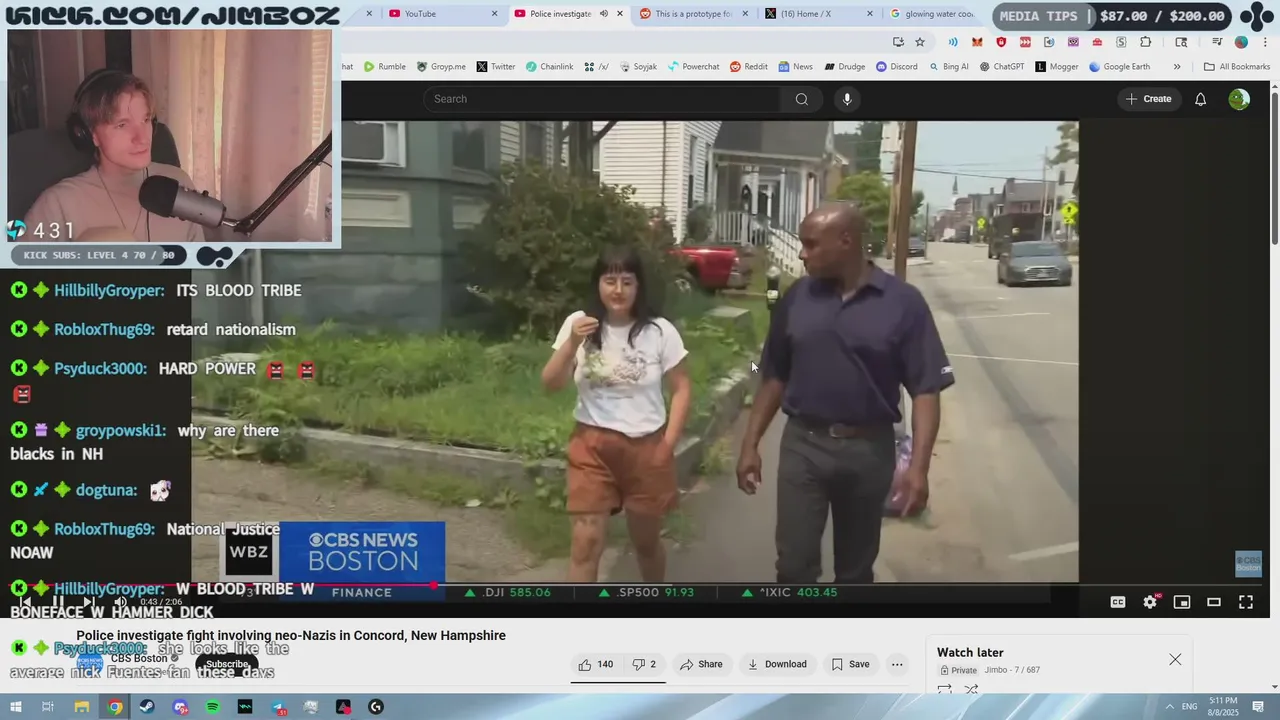Open File Explorer from the taskbar
The image size is (1280, 720).
pos(82,707)
